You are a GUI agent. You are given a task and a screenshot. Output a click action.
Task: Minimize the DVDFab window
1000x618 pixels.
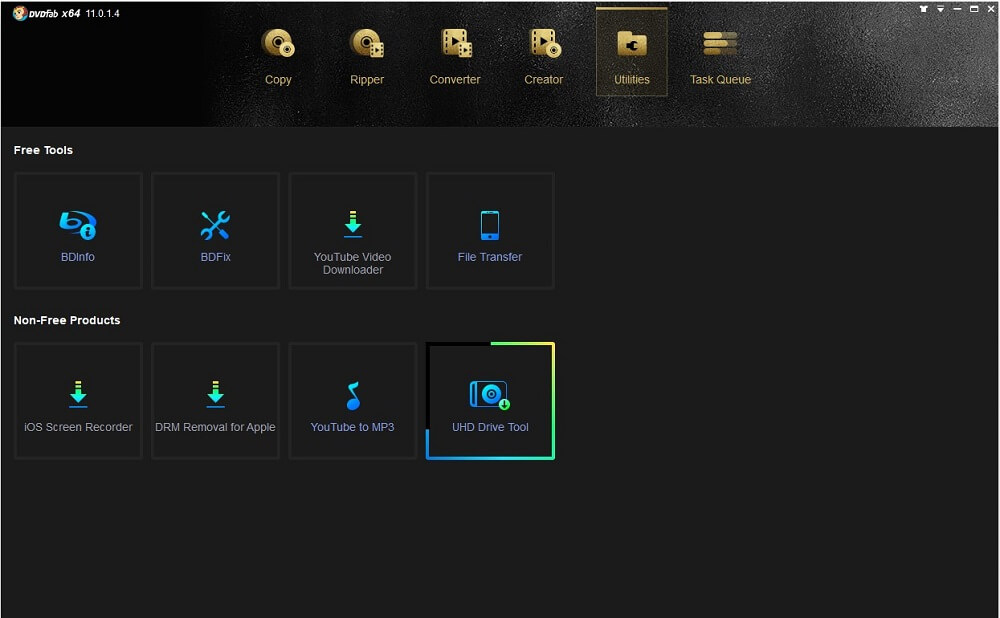click(957, 9)
